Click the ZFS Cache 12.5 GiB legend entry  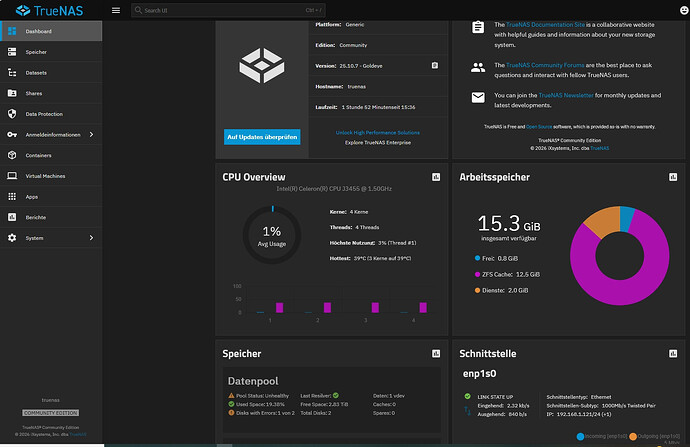[507, 274]
